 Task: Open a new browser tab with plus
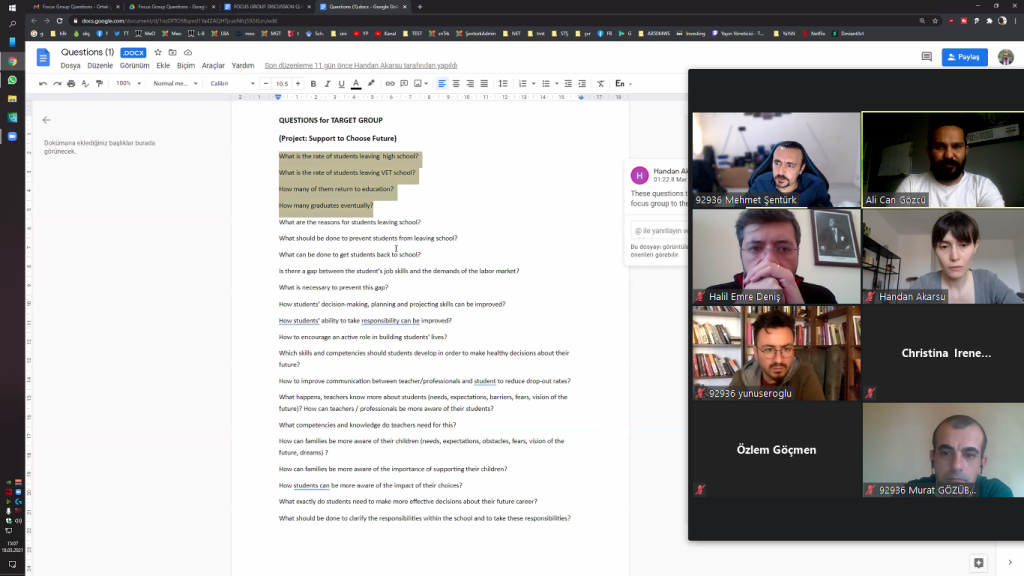point(420,7)
